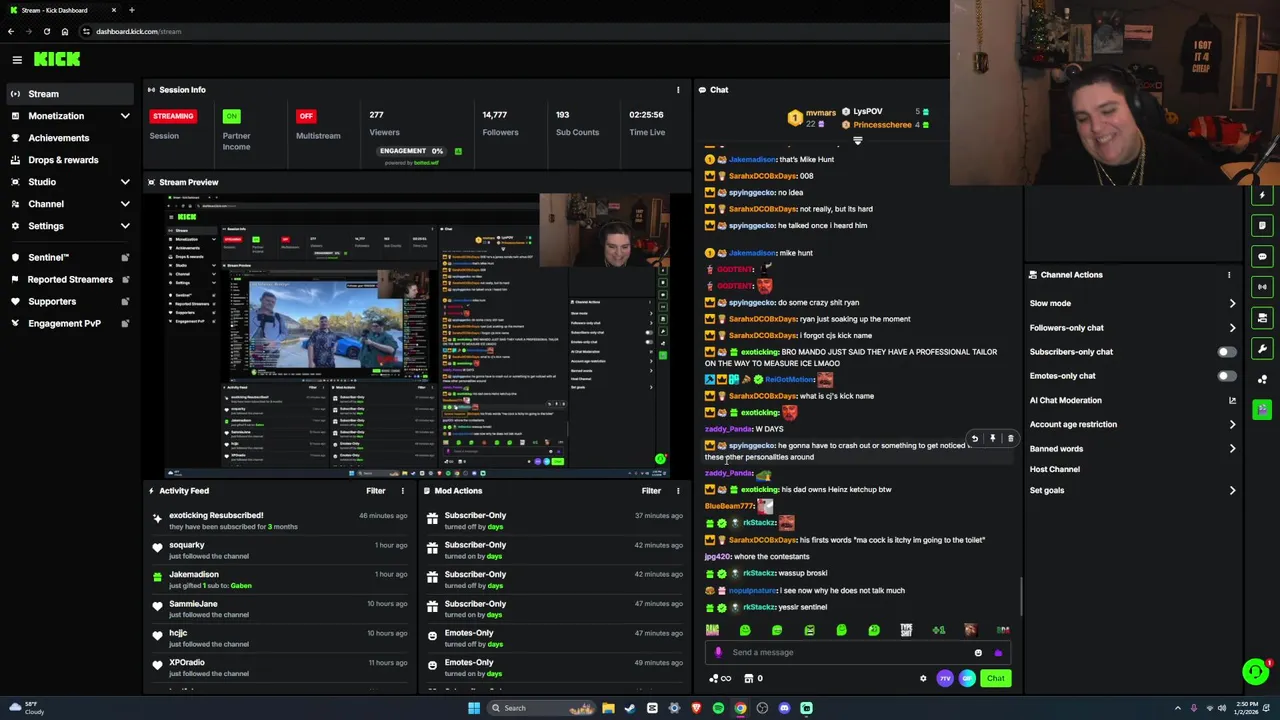The width and height of the screenshot is (1280, 720).
Task: Click Filter in the Mod Actions panel
Action: click(x=651, y=491)
